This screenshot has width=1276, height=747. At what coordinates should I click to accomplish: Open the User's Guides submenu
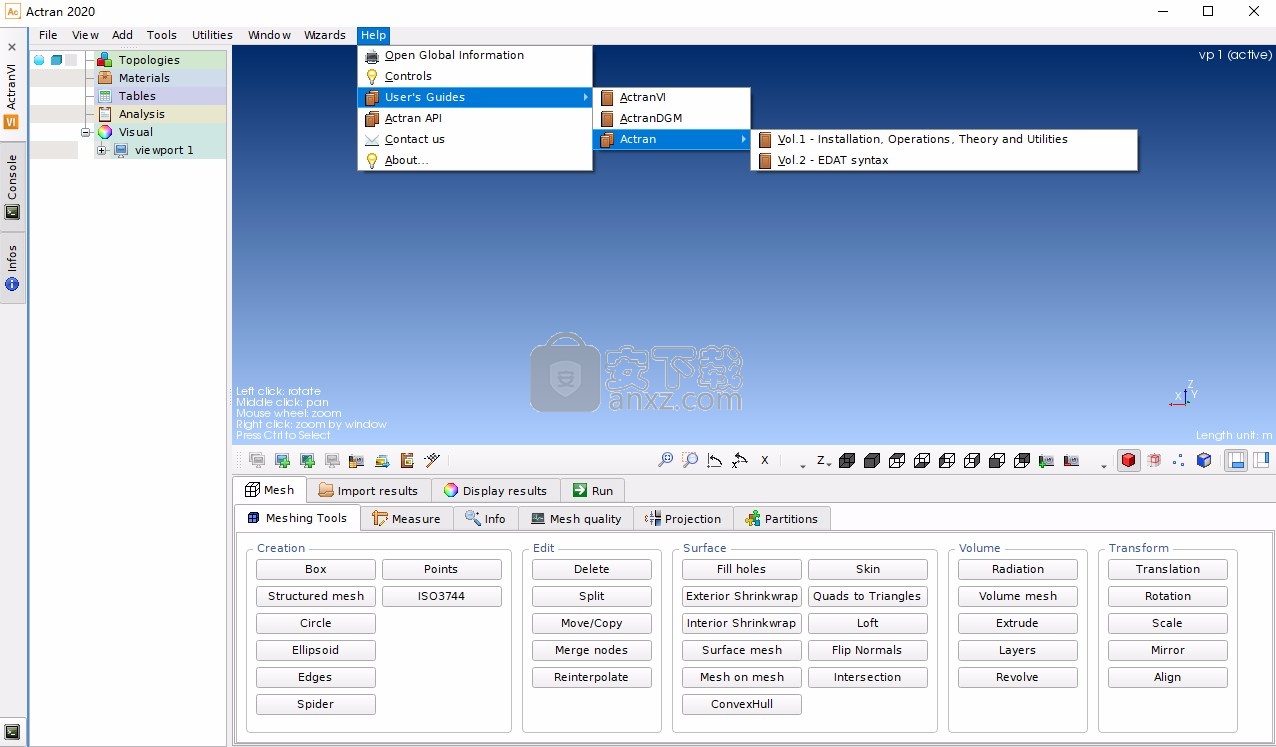475,97
